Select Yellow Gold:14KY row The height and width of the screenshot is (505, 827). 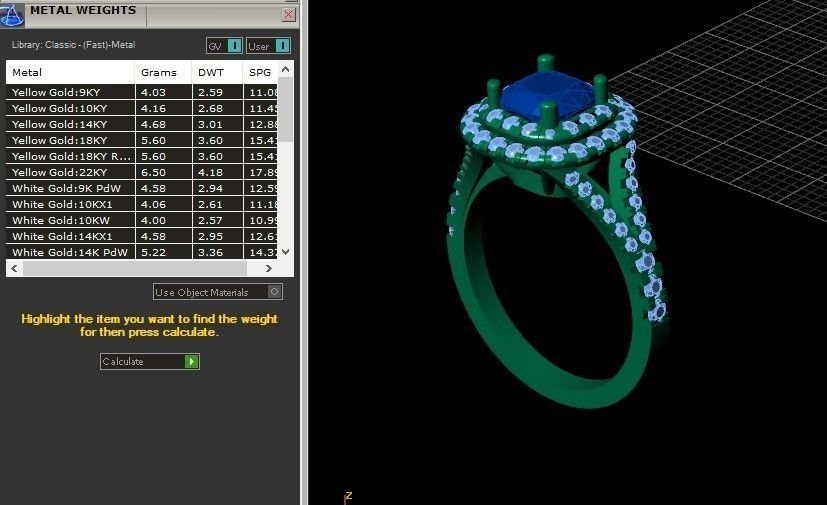tap(142, 124)
